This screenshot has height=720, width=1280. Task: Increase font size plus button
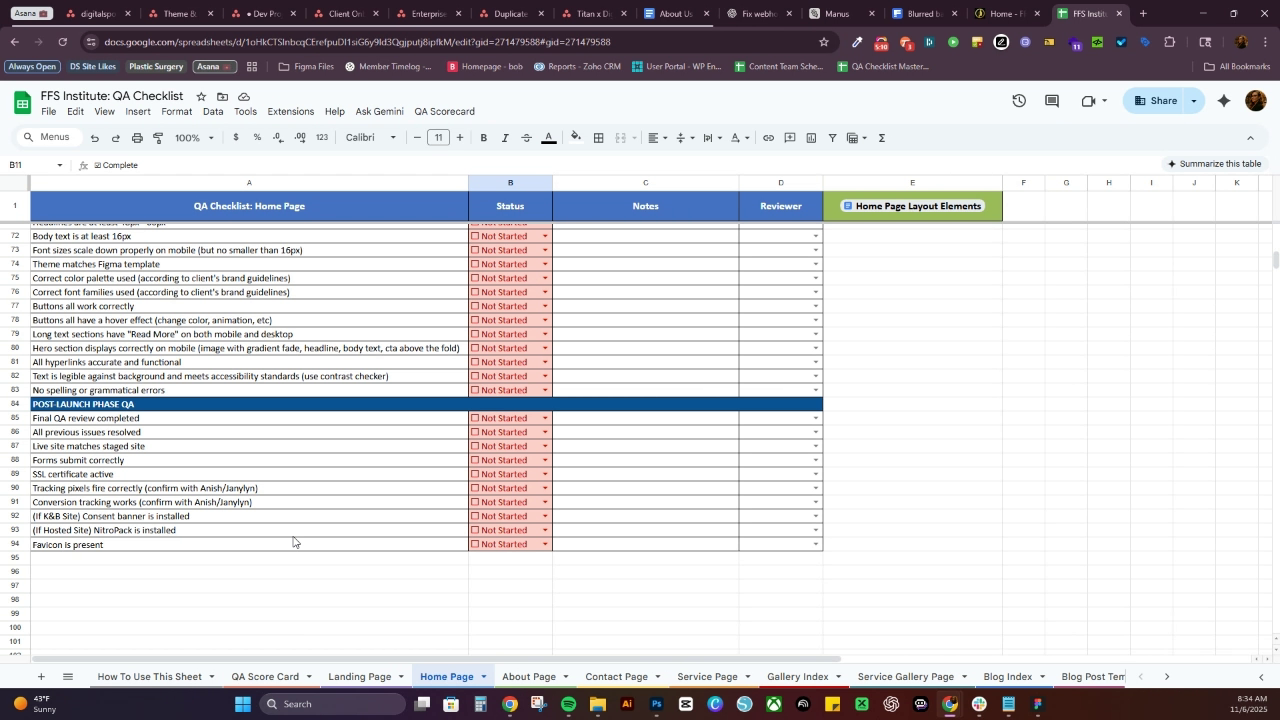point(460,138)
